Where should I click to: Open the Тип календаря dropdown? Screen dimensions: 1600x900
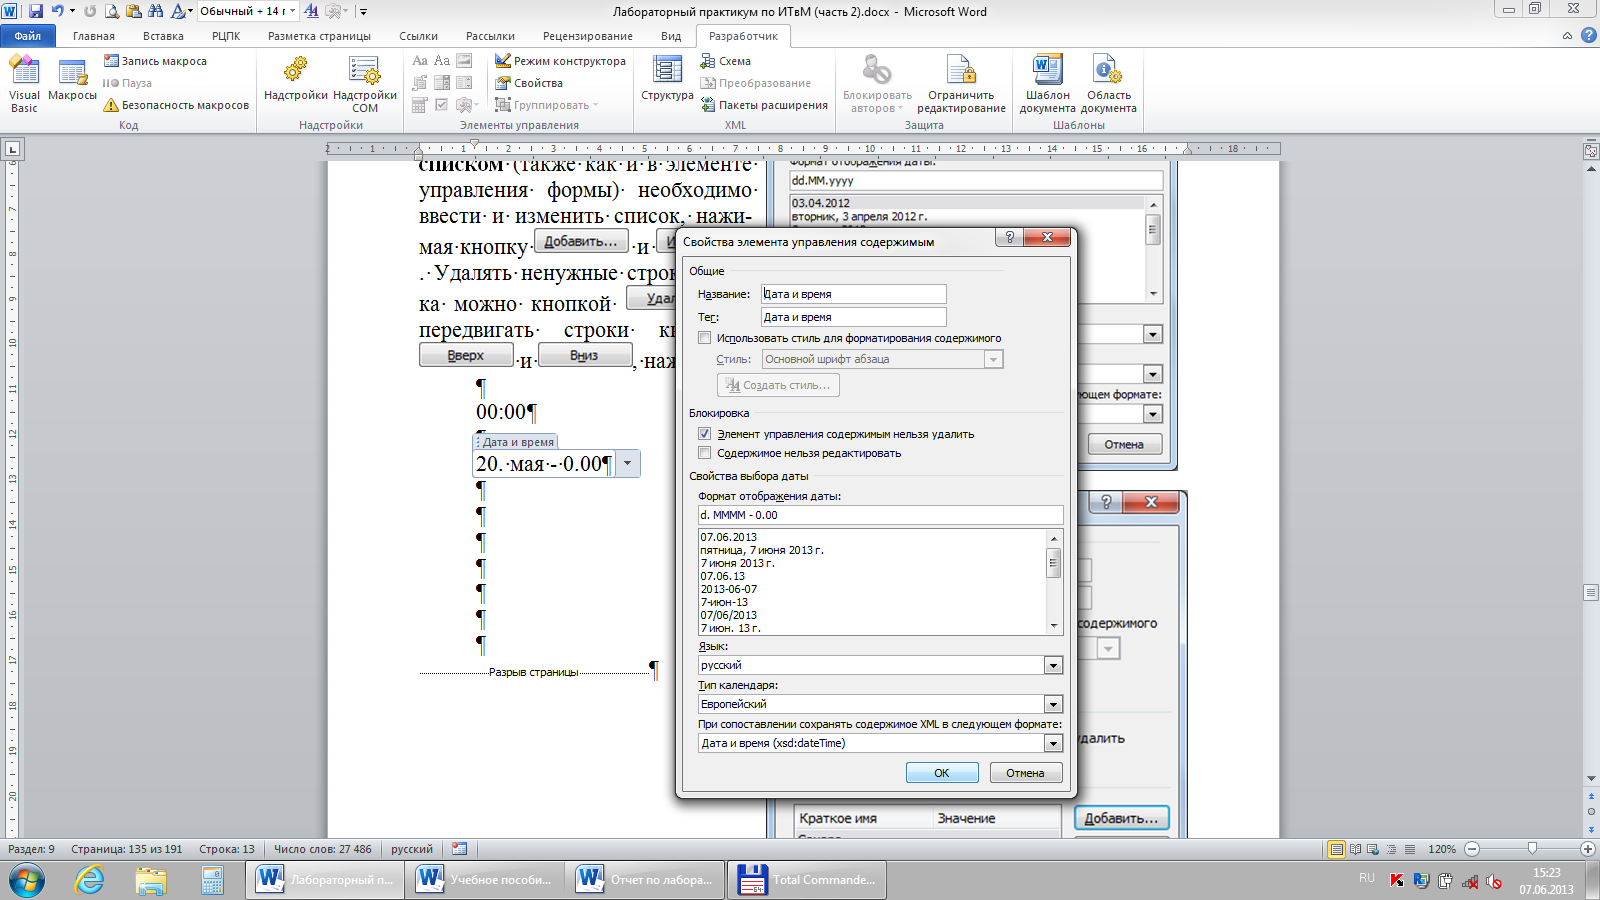point(1053,704)
